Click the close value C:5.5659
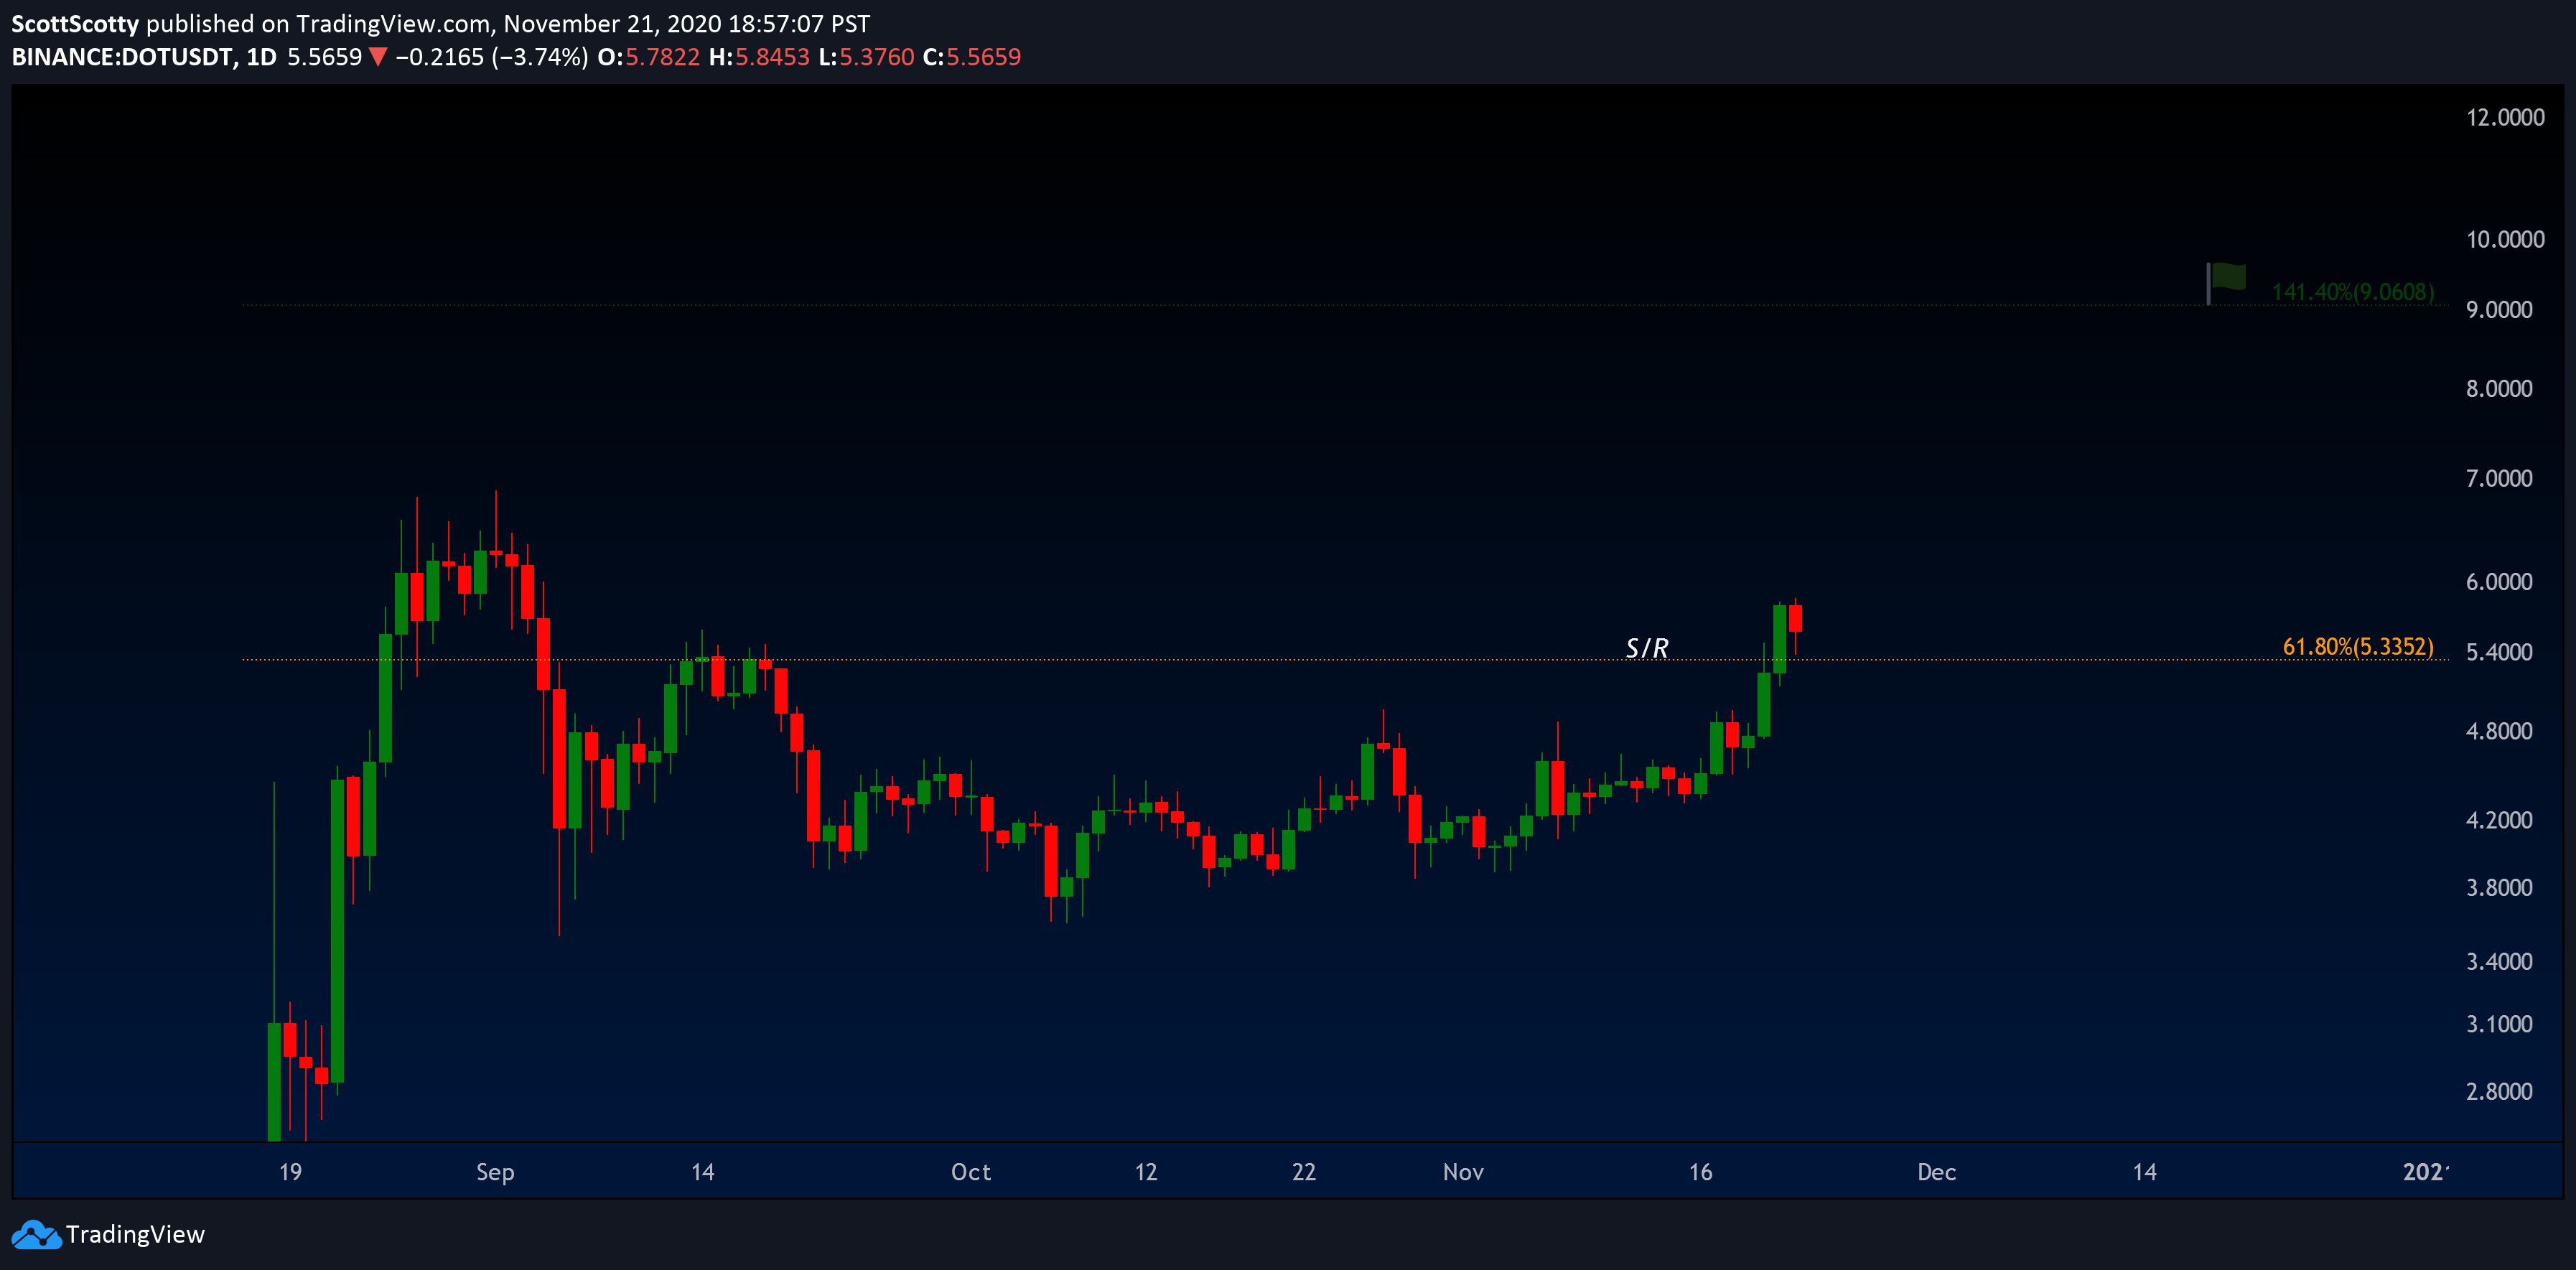 pos(972,57)
